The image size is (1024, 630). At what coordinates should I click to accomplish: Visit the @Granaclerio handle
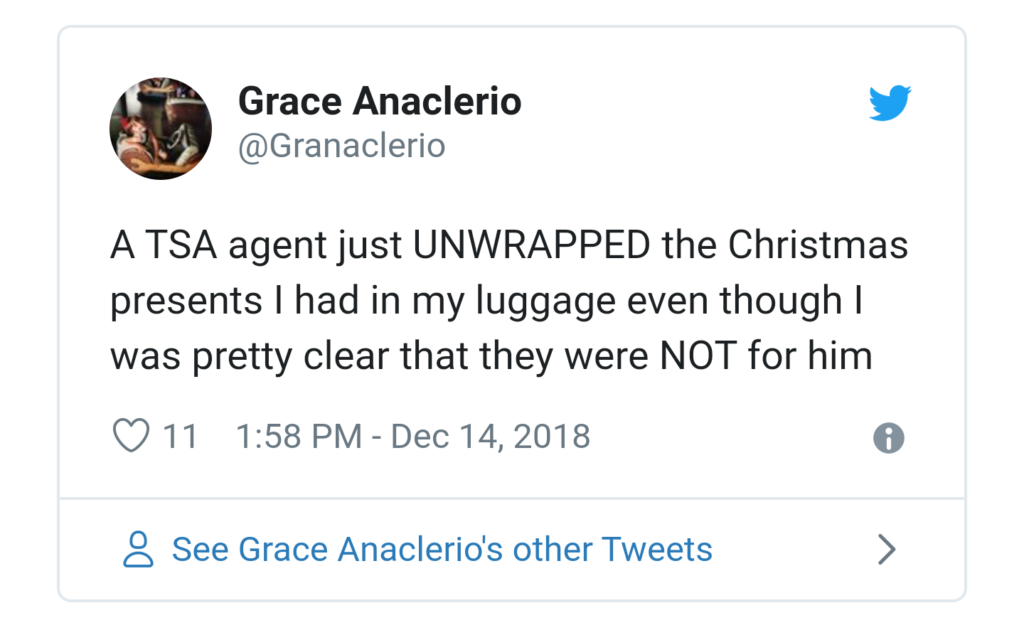(342, 146)
